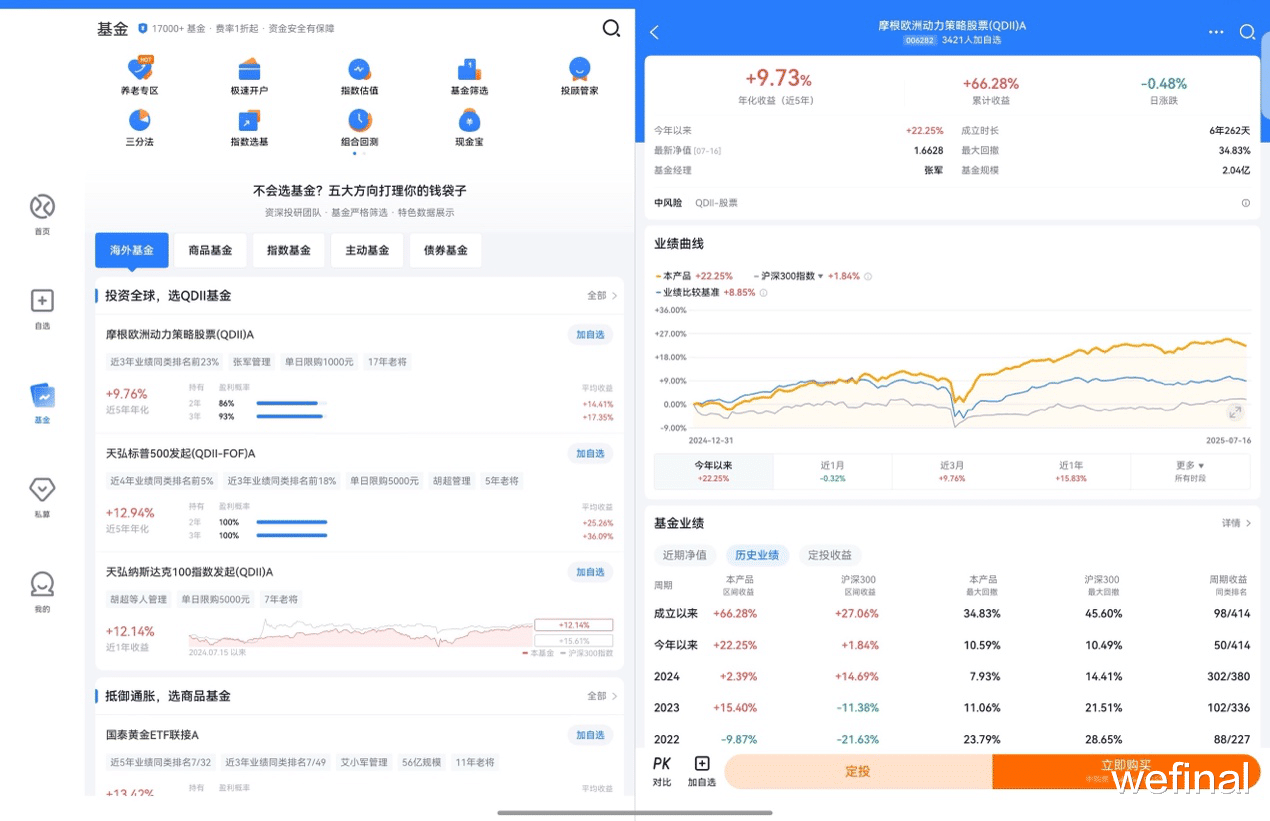Click the search icon in fund detail header
Viewport: 1270px width, 821px height.
1247,32
